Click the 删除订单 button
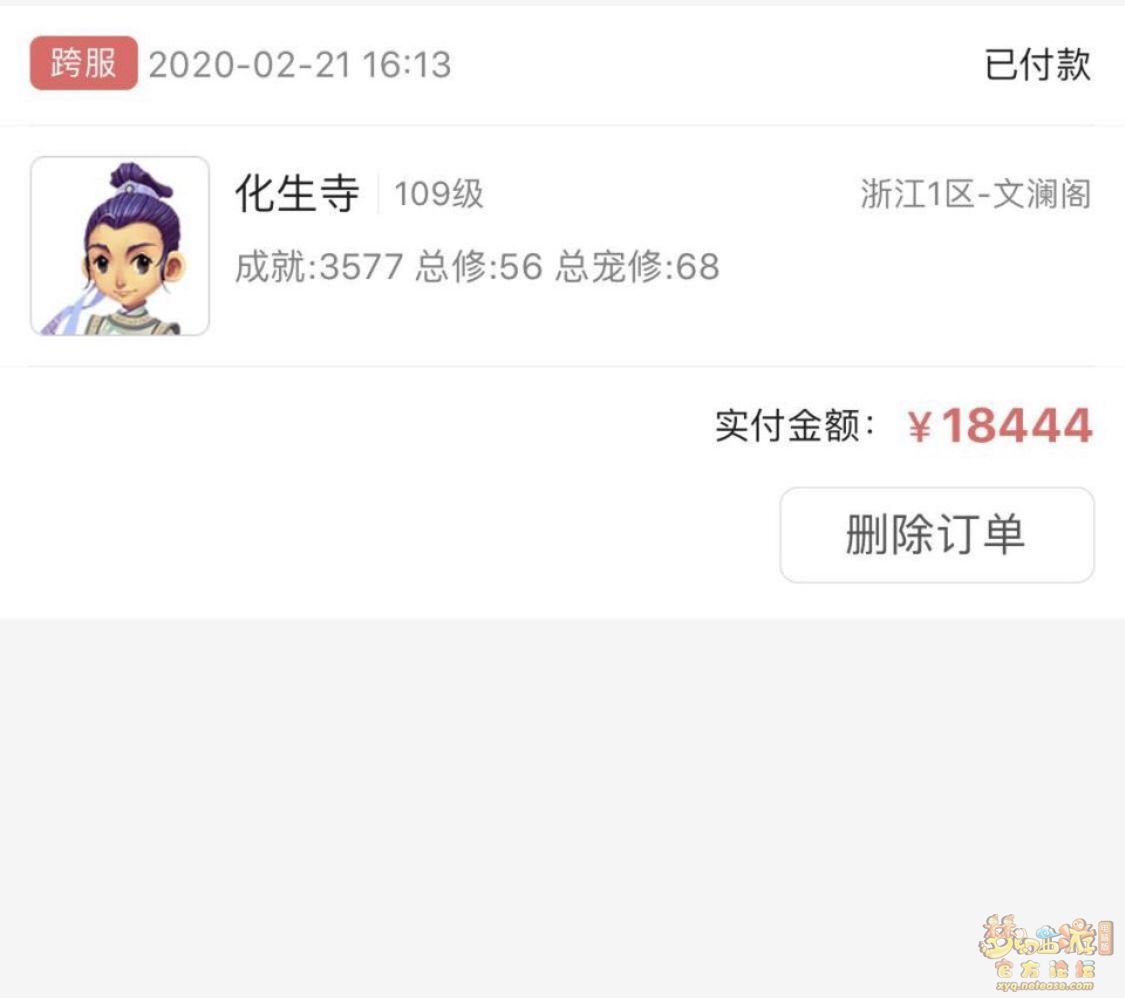1125x998 pixels. 936,535
